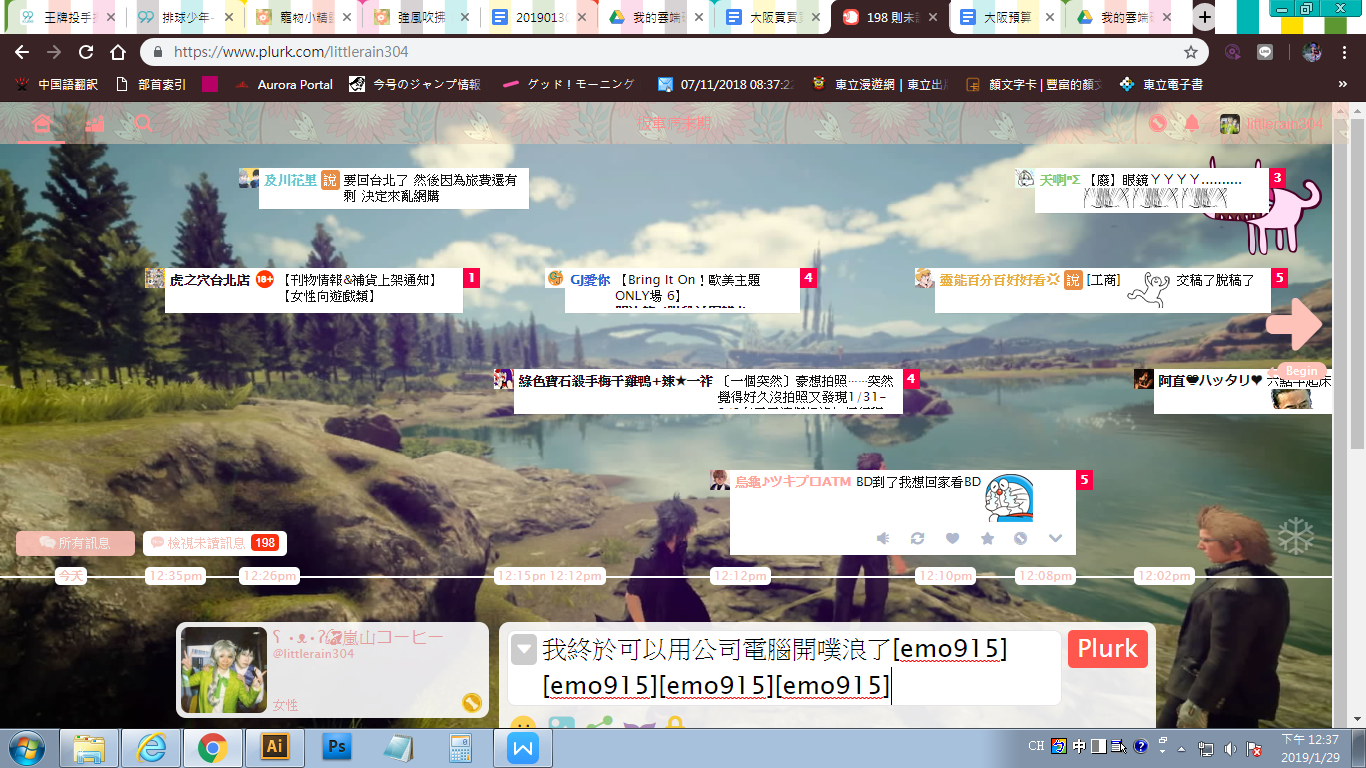Image resolution: width=1366 pixels, height=768 pixels.
Task: Select 12:10pm timeline marker
Action: [945, 576]
